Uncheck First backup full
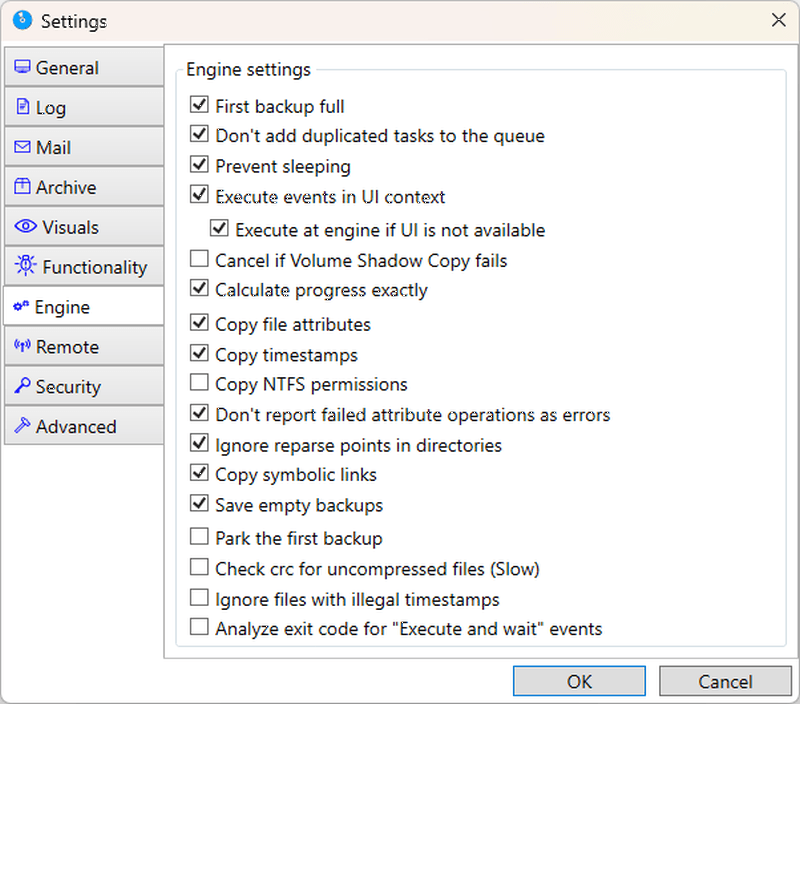Viewport: 800px width, 880px height. click(x=199, y=104)
